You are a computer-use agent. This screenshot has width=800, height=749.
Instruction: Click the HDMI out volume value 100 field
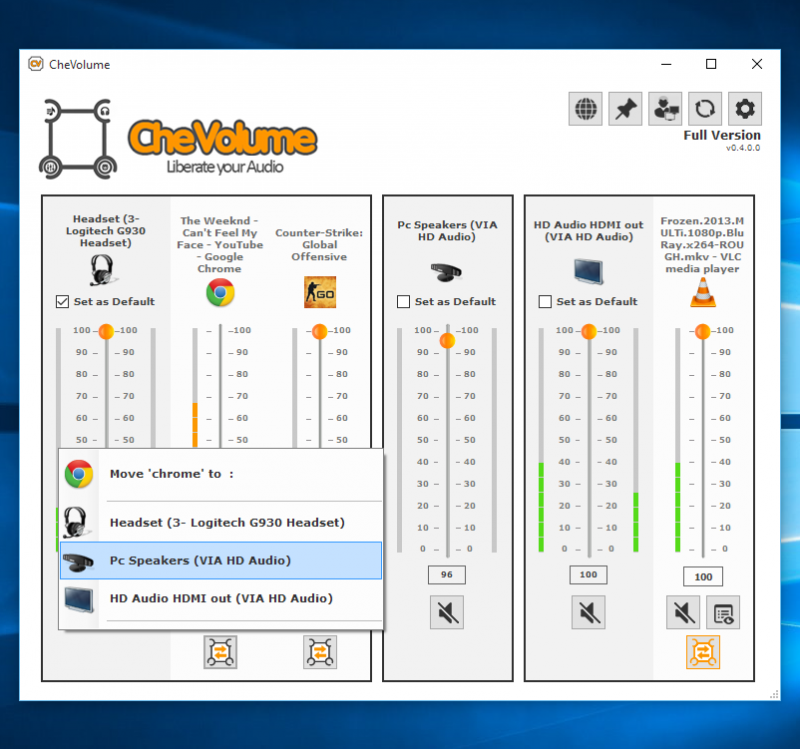pyautogui.click(x=588, y=575)
